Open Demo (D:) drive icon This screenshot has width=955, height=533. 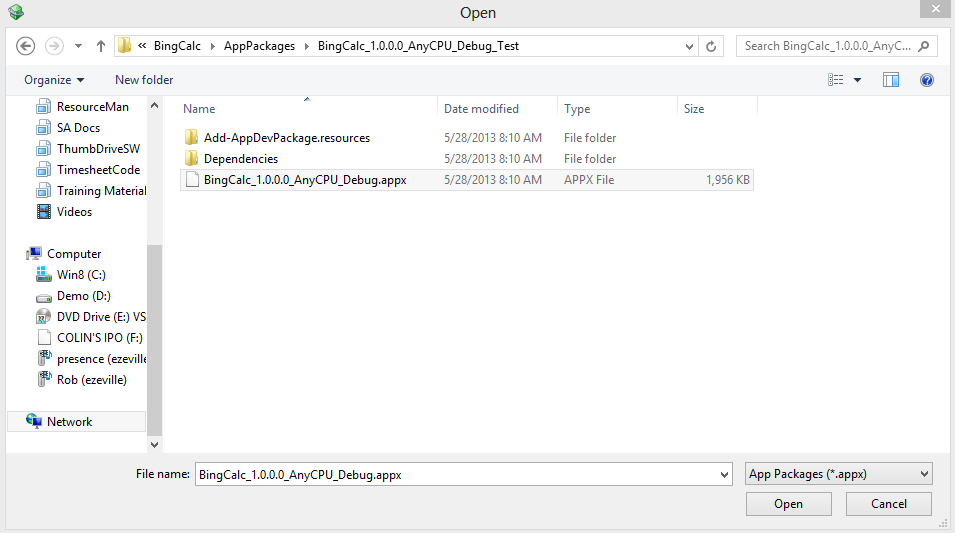(43, 297)
